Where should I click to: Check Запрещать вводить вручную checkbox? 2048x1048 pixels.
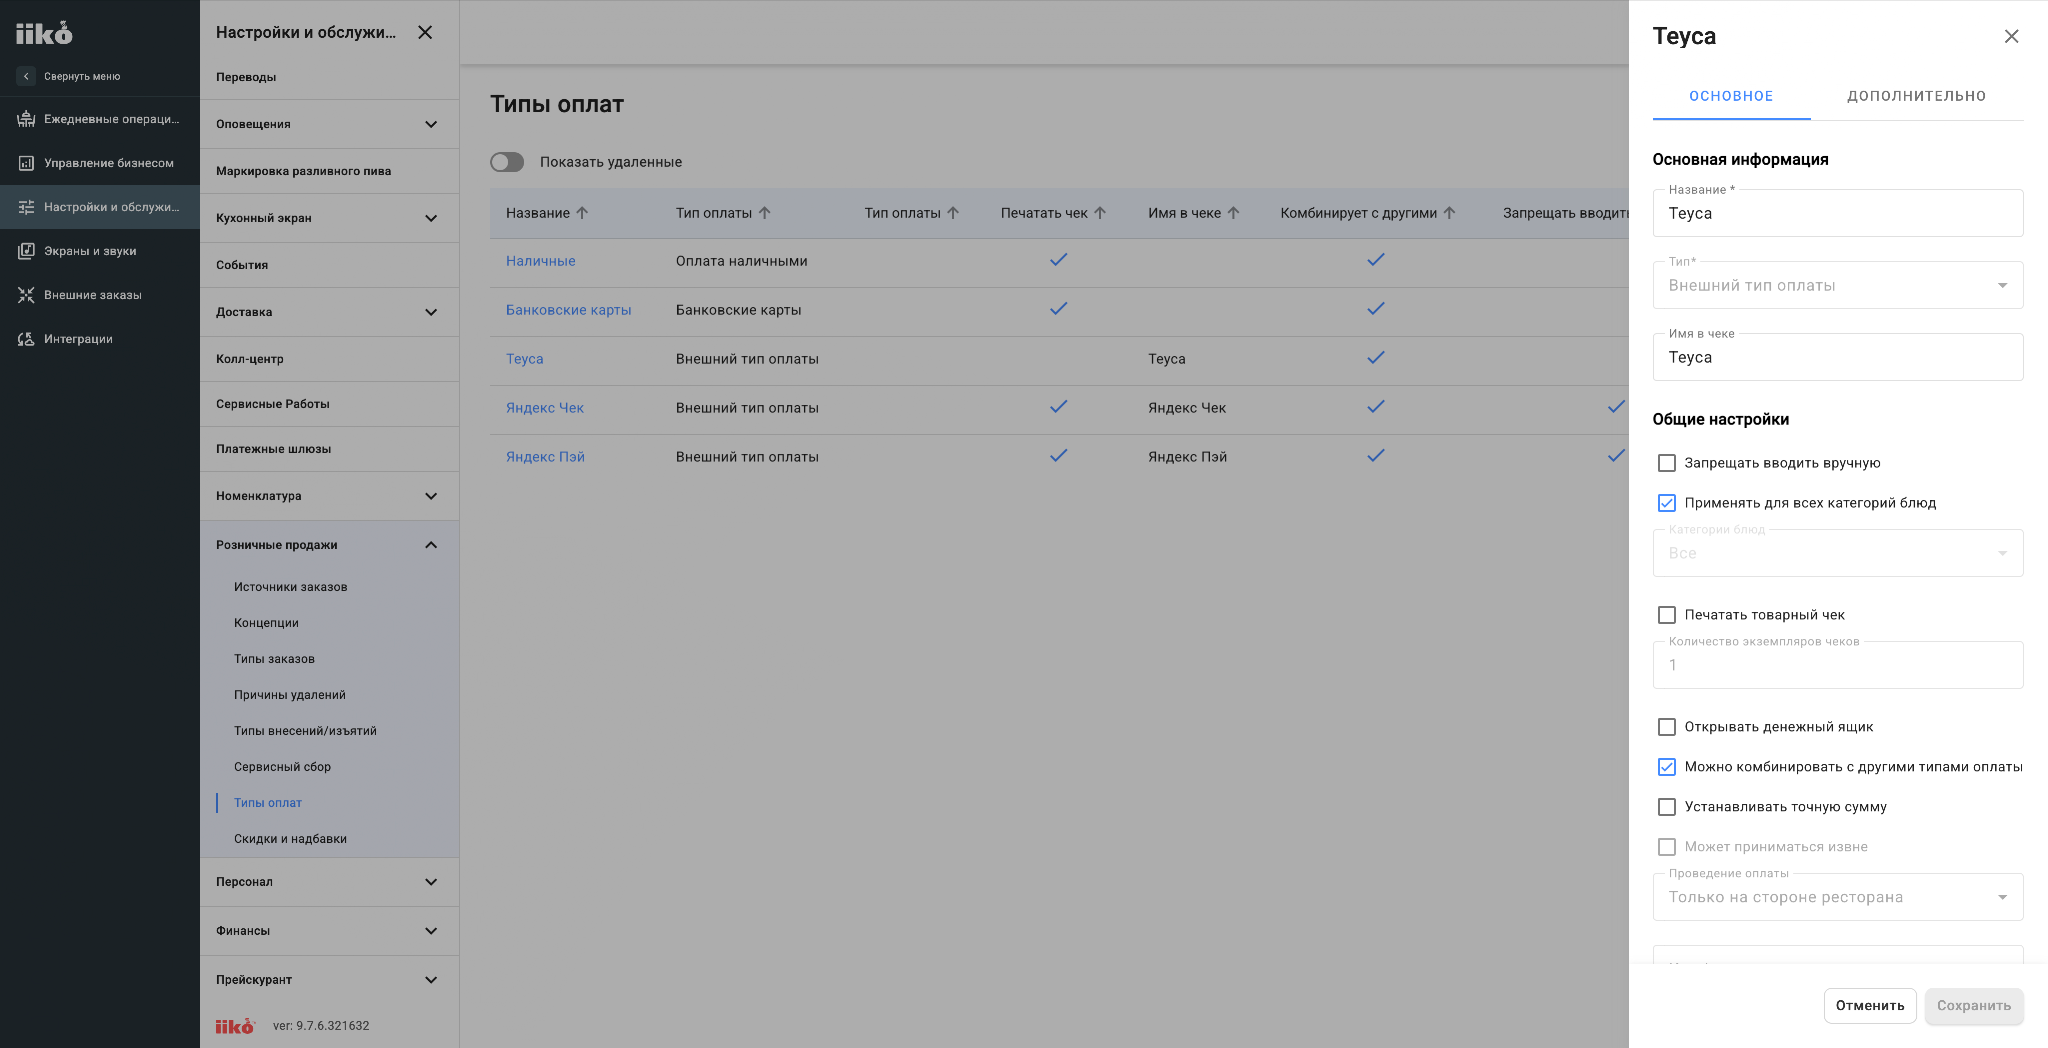coord(1667,463)
